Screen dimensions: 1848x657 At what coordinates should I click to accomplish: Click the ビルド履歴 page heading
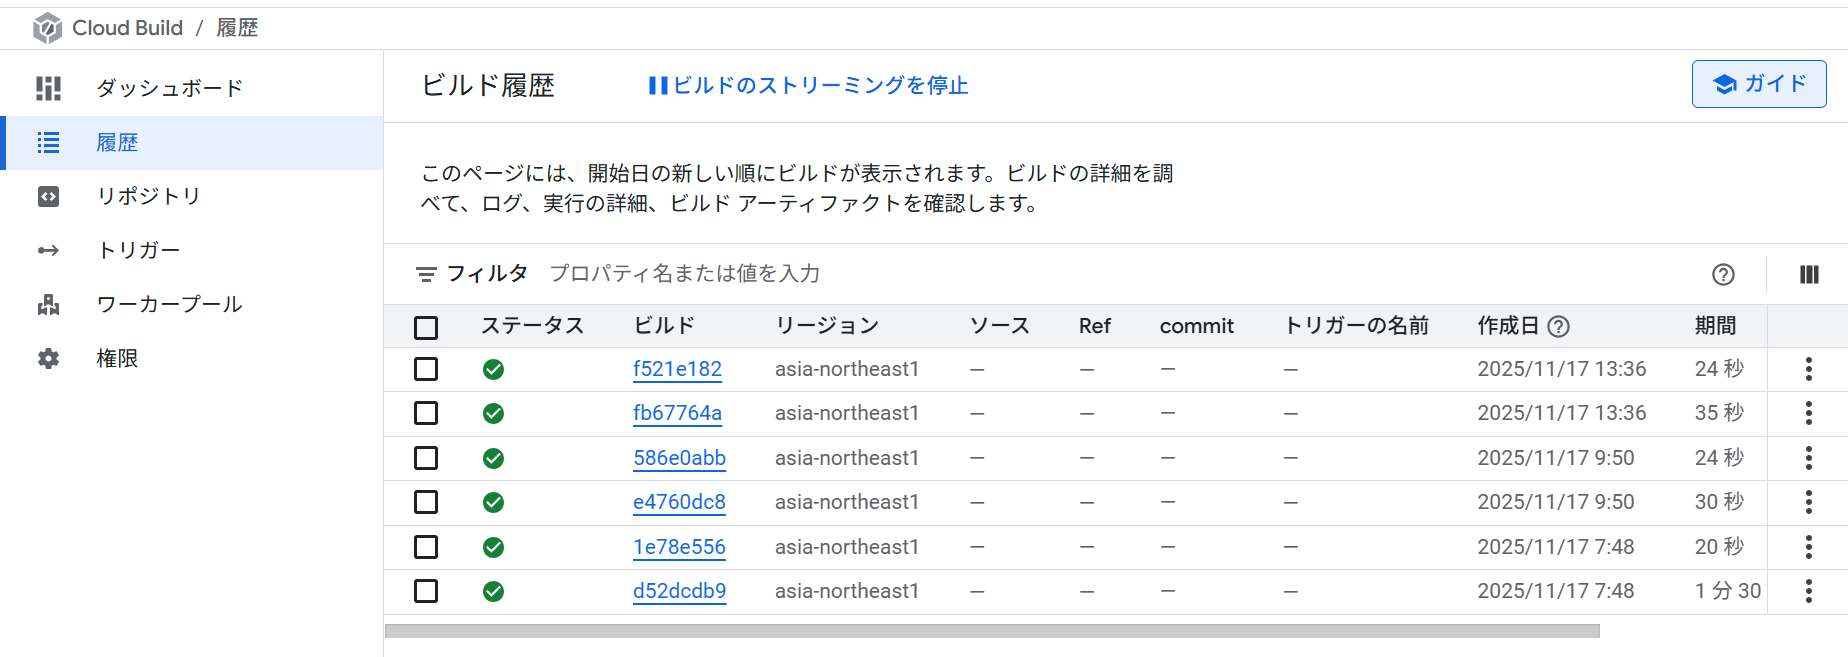(488, 86)
